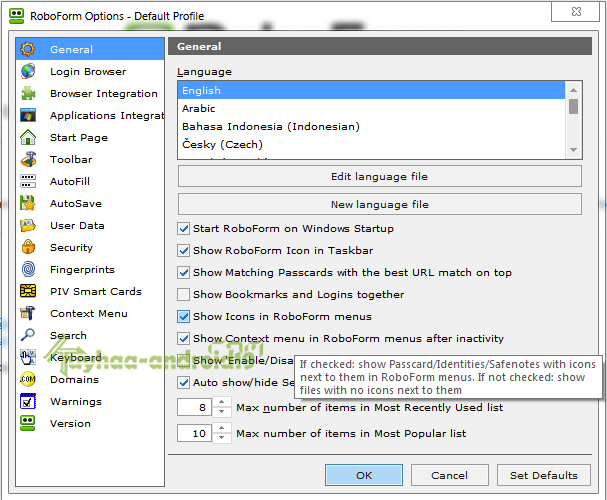Click the Search magnifying glass icon
The image size is (607, 500).
click(x=28, y=335)
